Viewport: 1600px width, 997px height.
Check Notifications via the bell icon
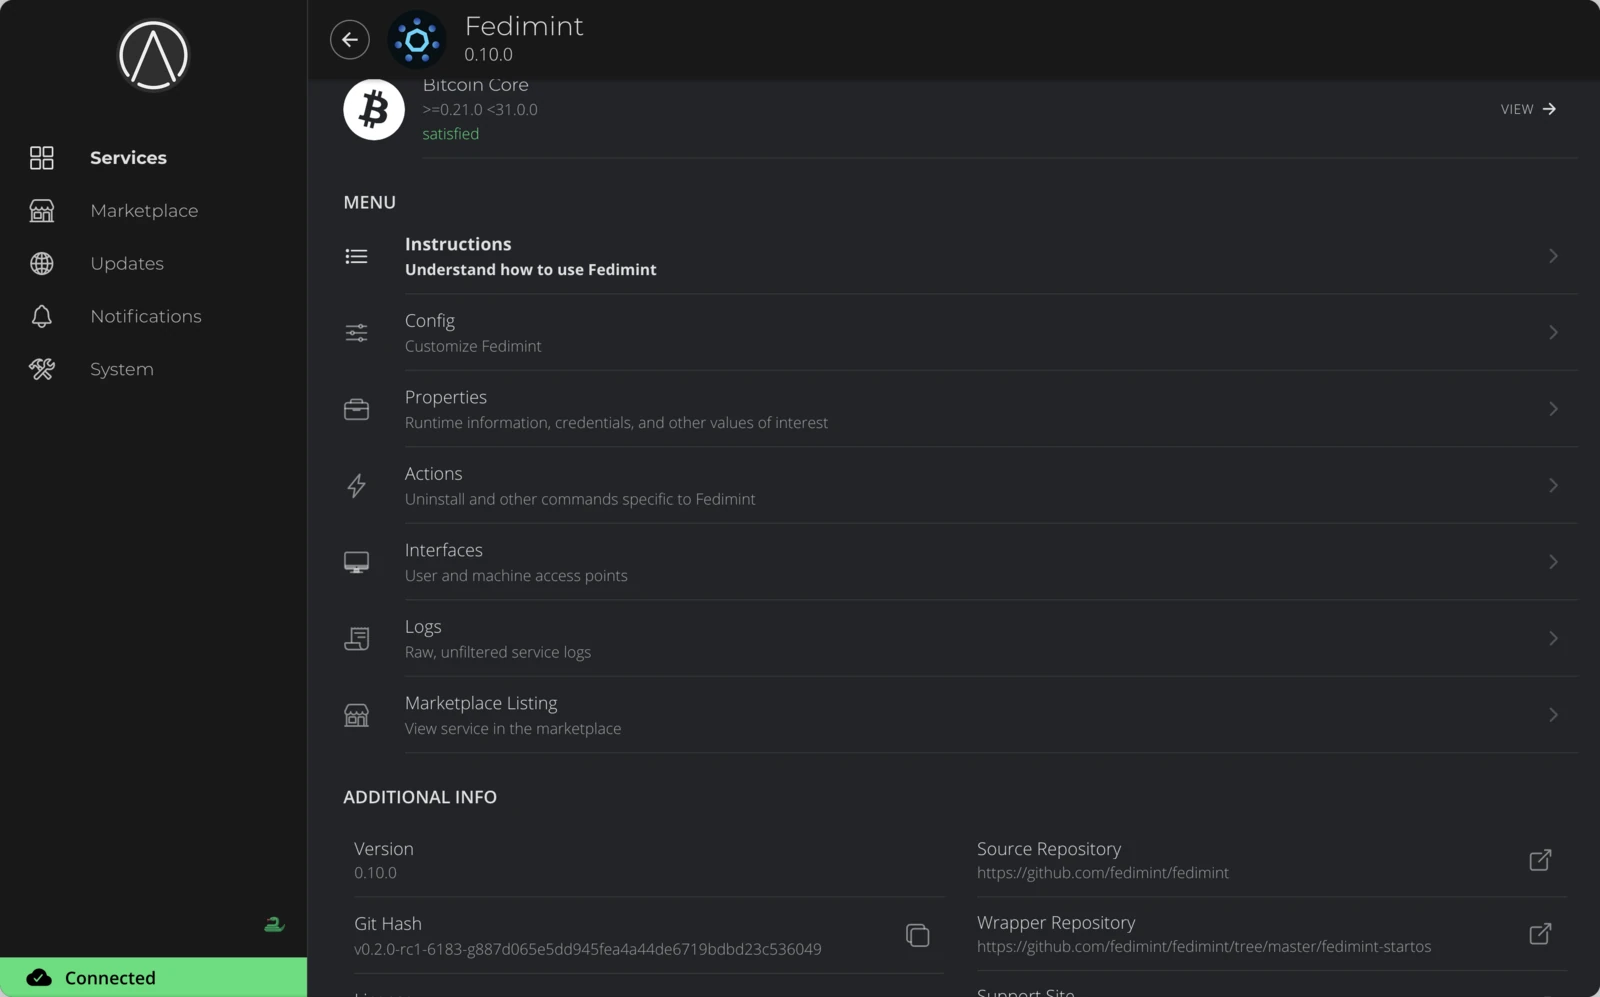click(x=41, y=316)
